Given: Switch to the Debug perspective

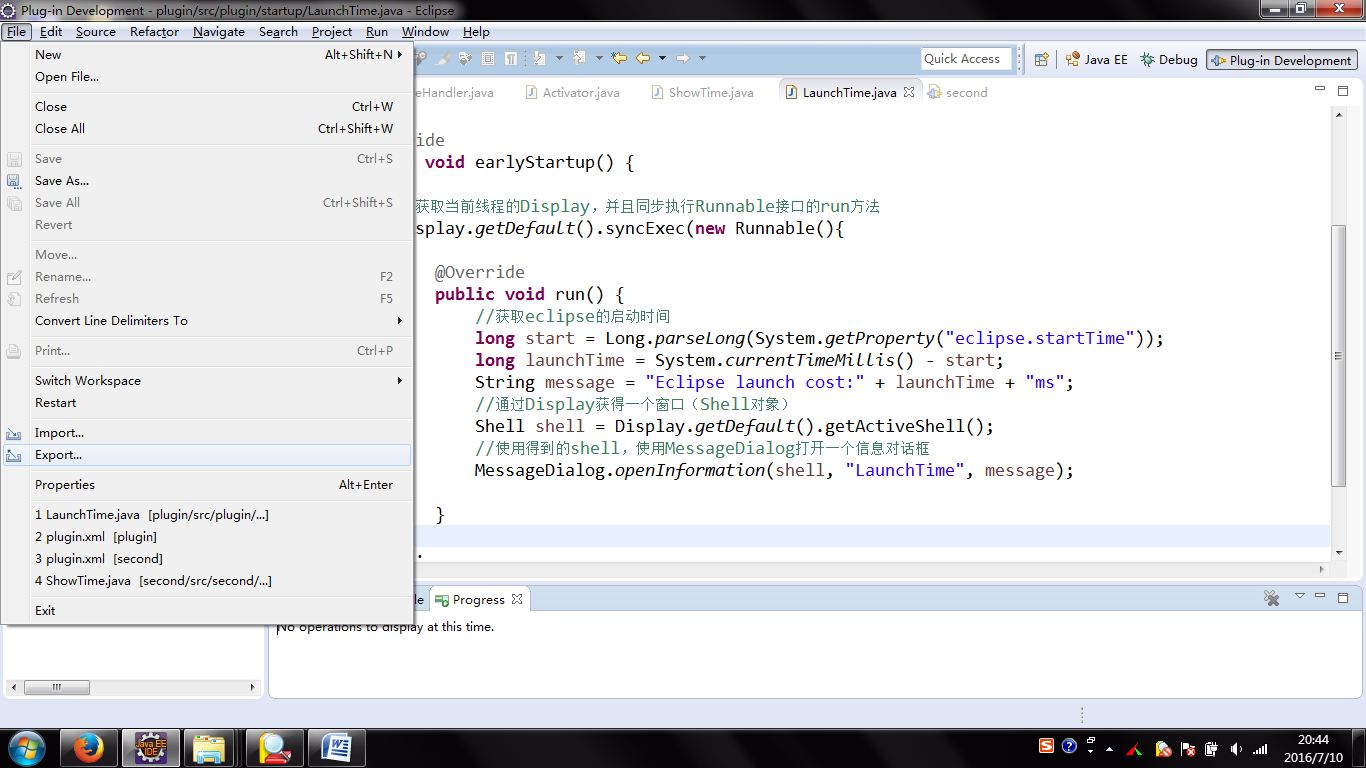Looking at the screenshot, I should 1168,60.
